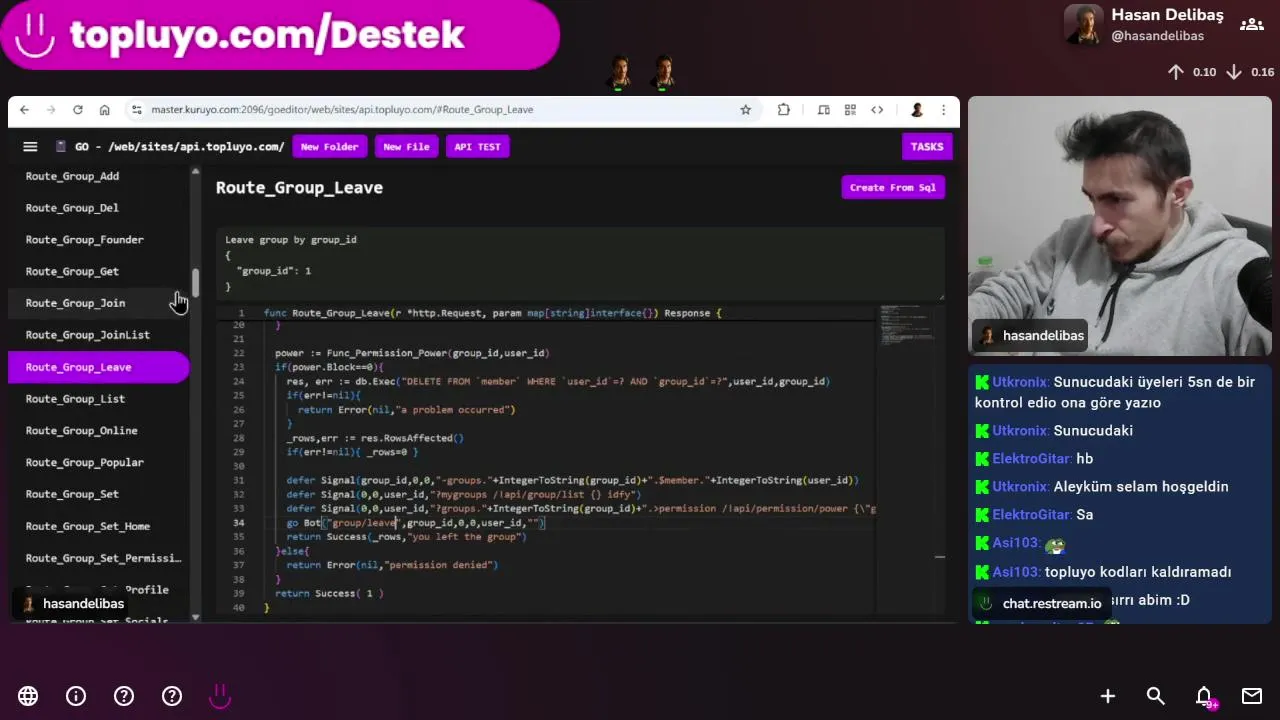Open Route_Group_Get in the sidebar

click(98, 271)
